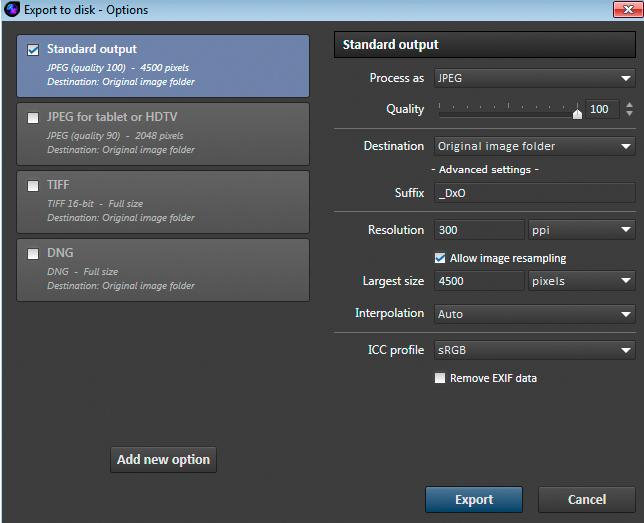Open the Interpolation dropdown
The width and height of the screenshot is (644, 523).
(x=534, y=314)
